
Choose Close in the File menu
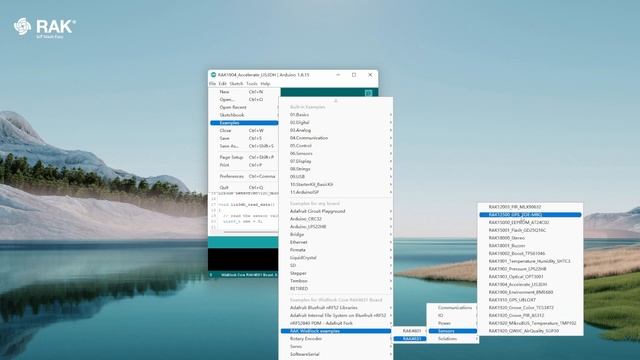[244, 131]
